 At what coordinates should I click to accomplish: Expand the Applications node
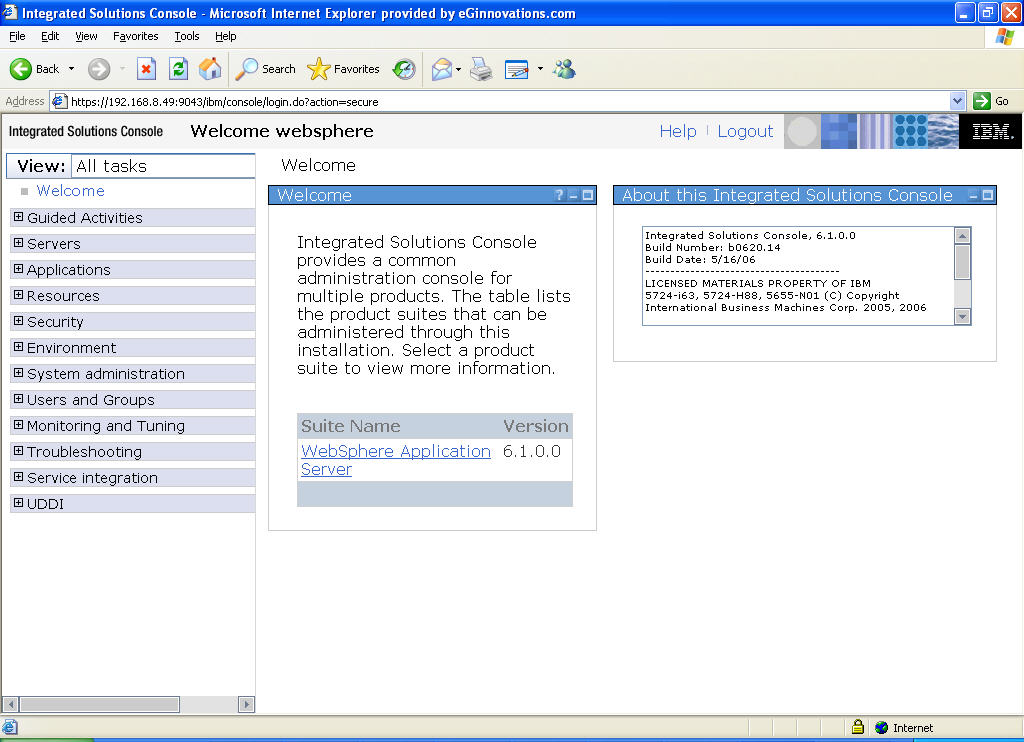coord(18,269)
